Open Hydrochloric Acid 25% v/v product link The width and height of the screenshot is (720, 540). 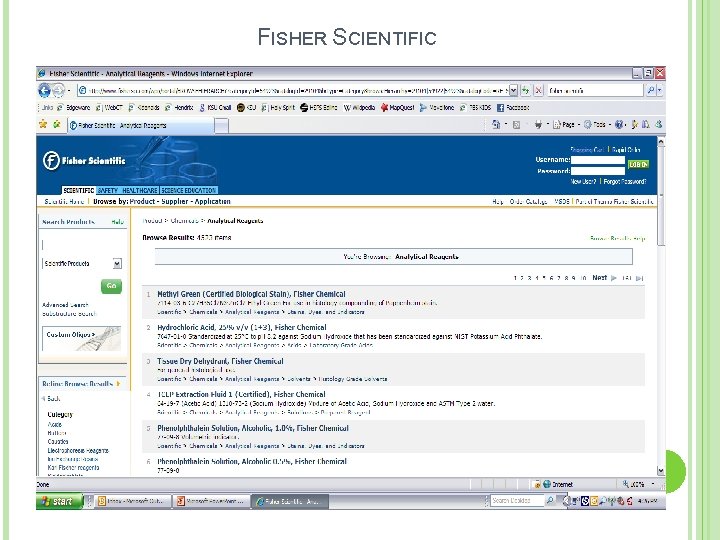tap(242, 327)
